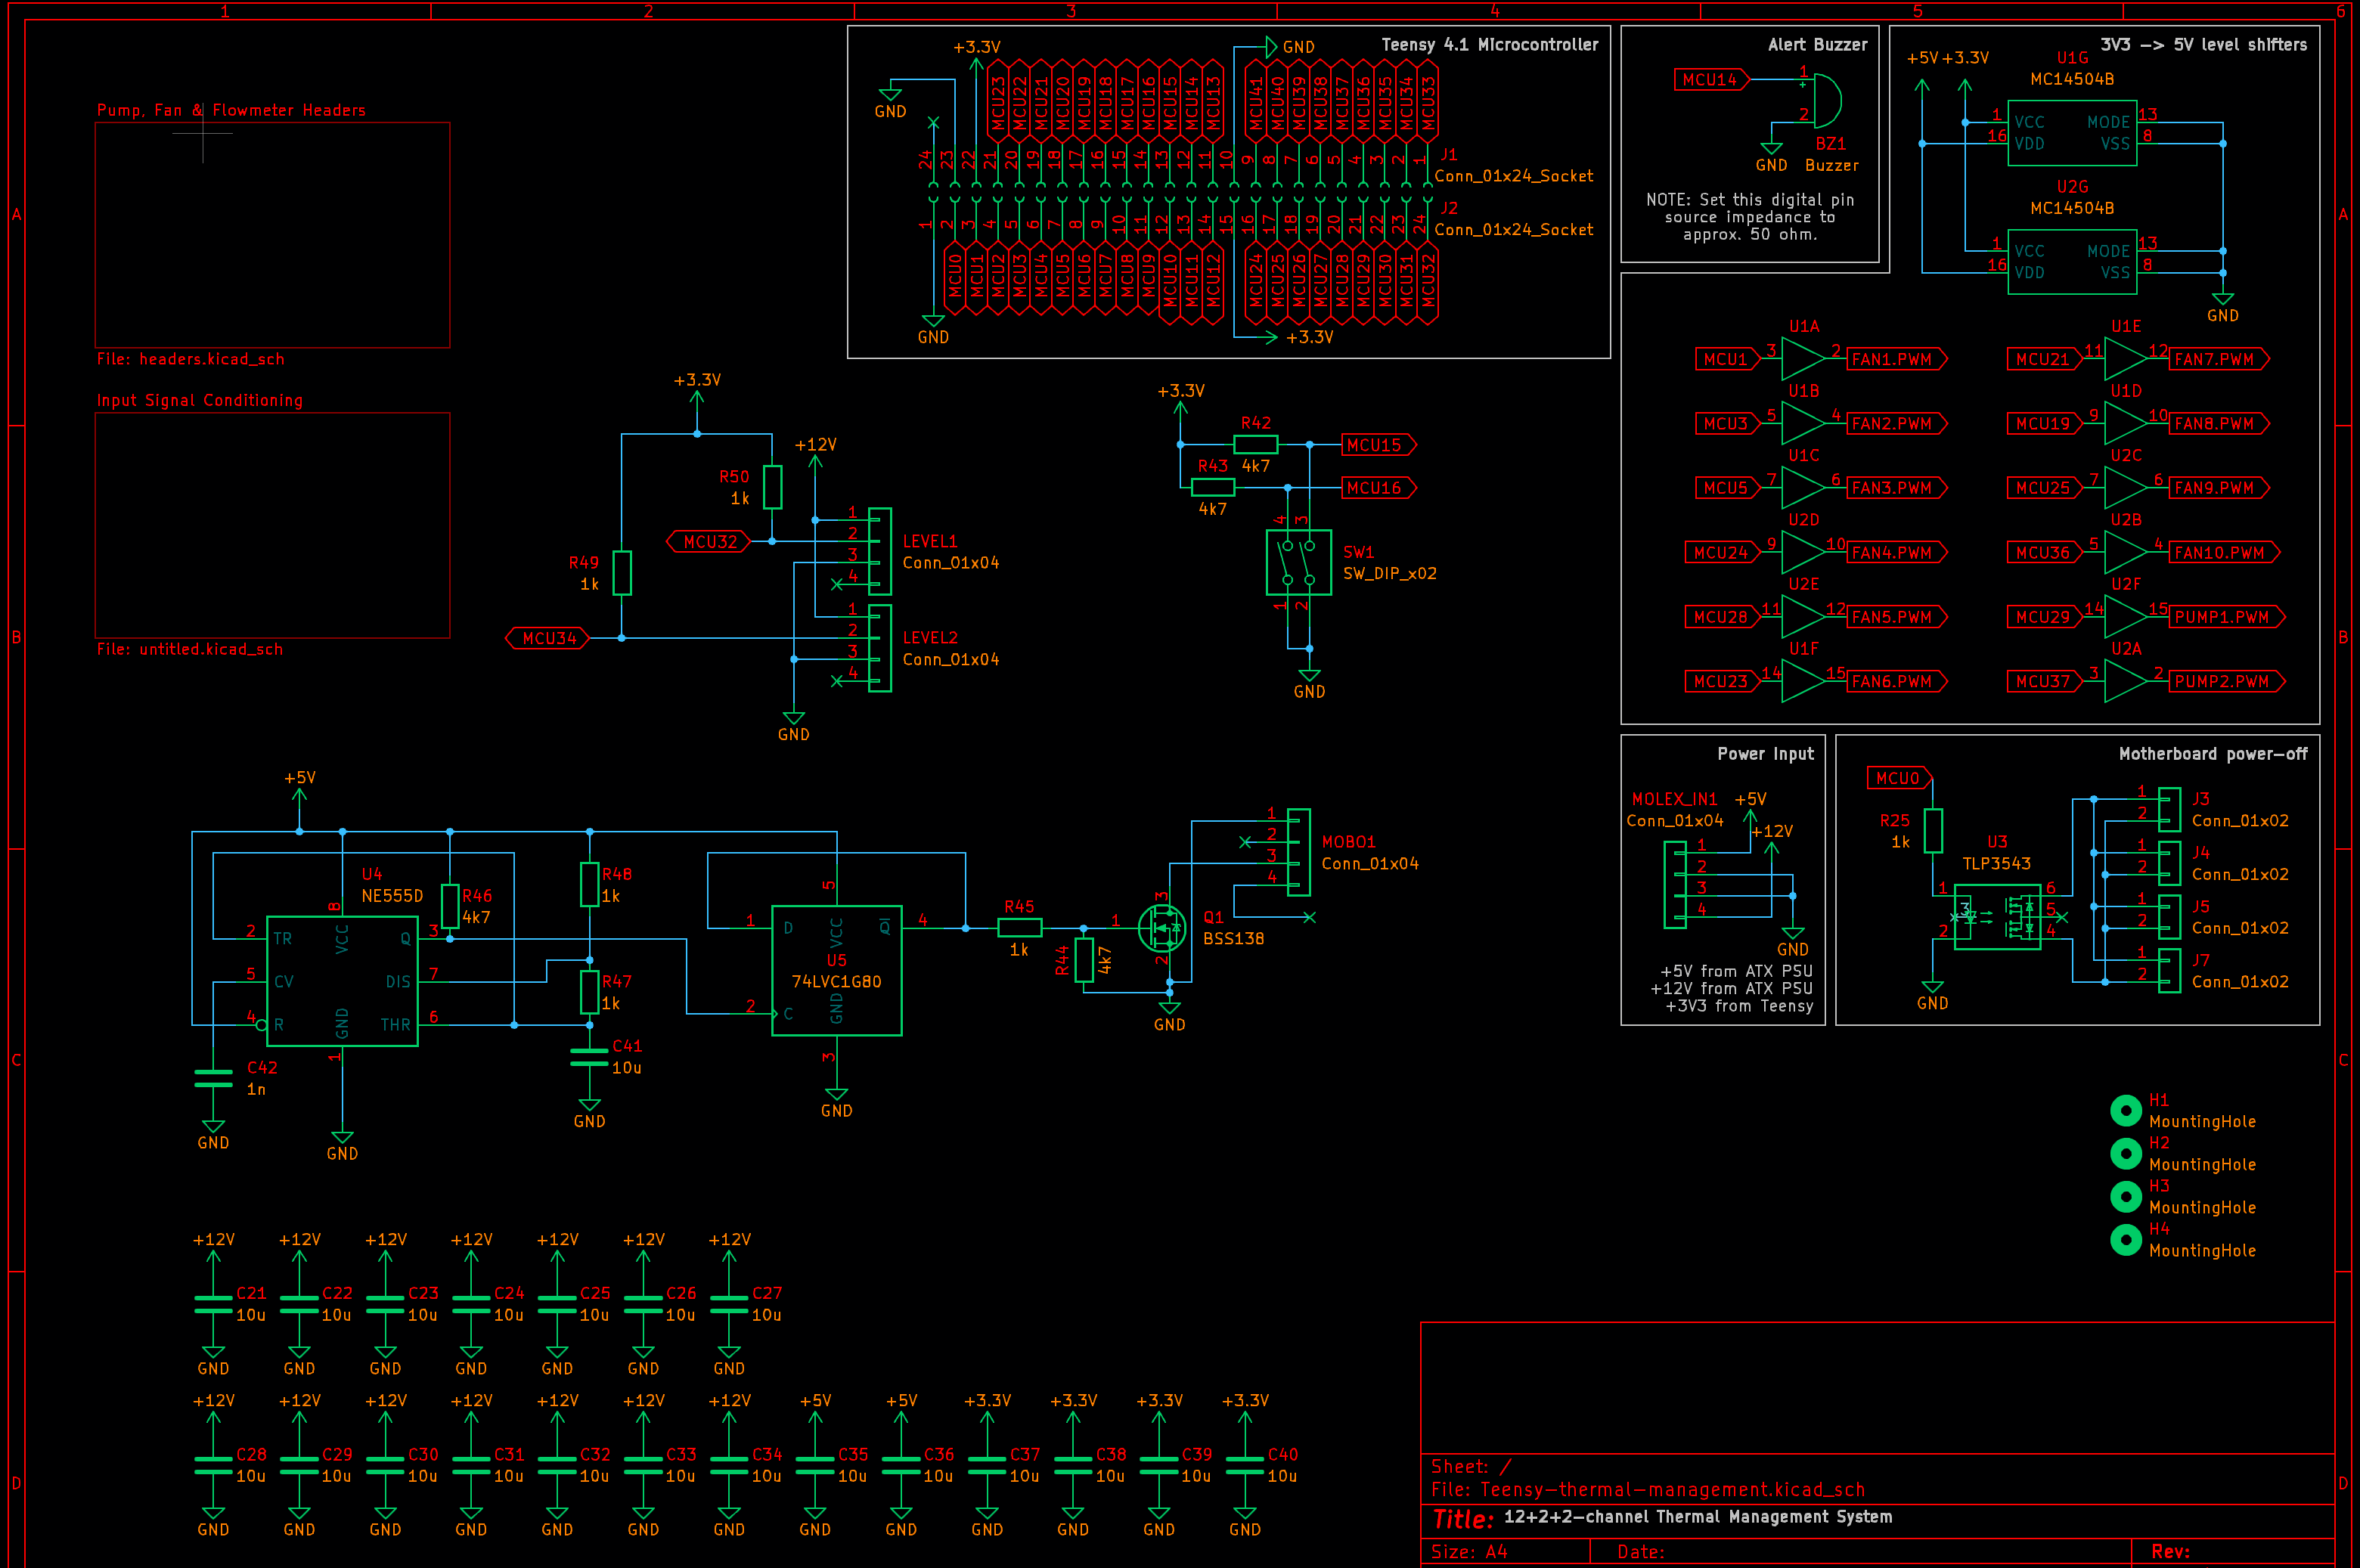
Task: Click the 'File: headers.kicad_sch' text
Action: coord(190,359)
